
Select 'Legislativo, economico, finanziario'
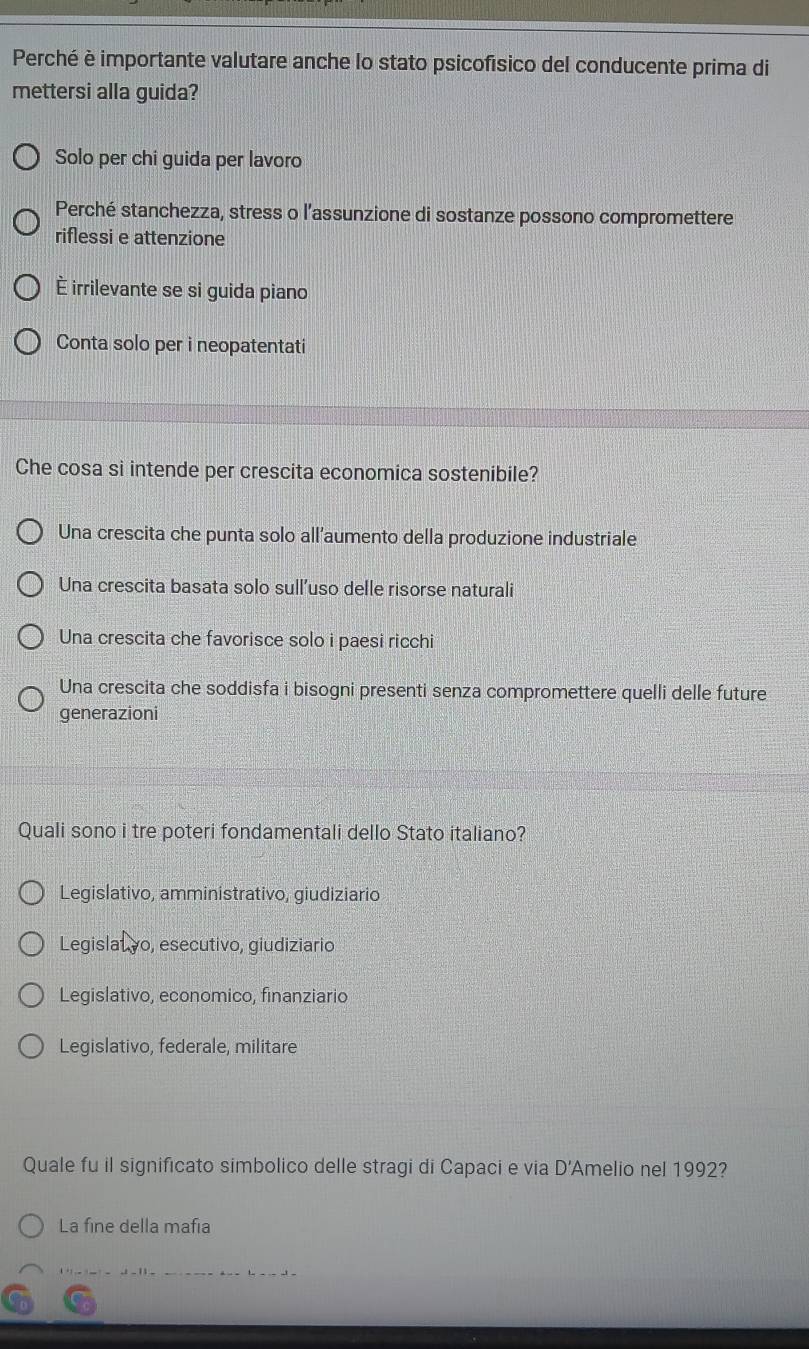point(32,996)
